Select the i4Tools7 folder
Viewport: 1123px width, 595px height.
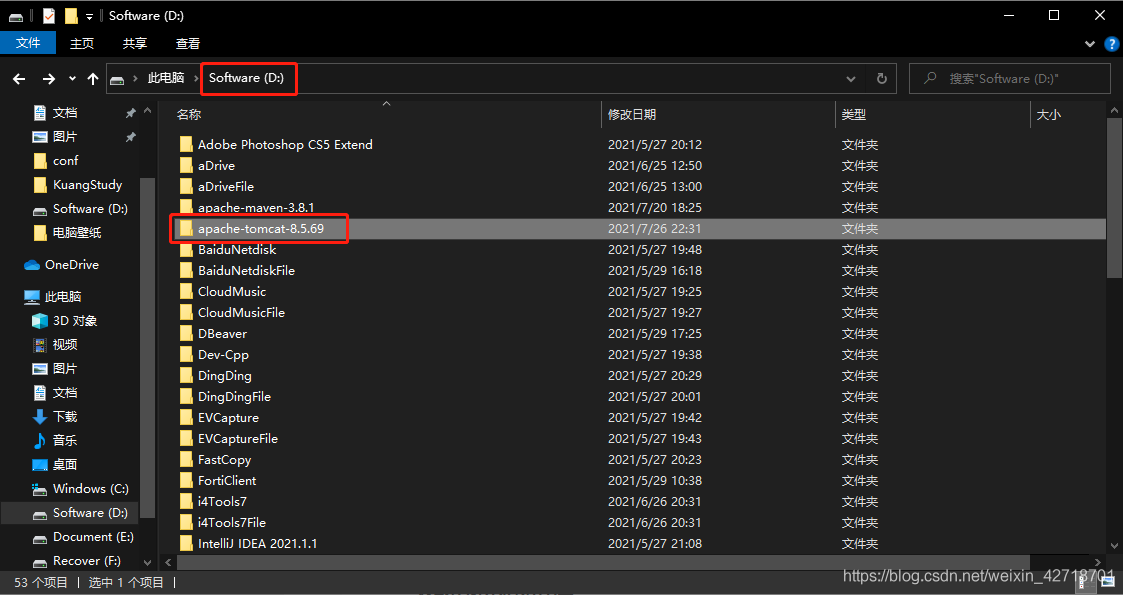pyautogui.click(x=222, y=502)
